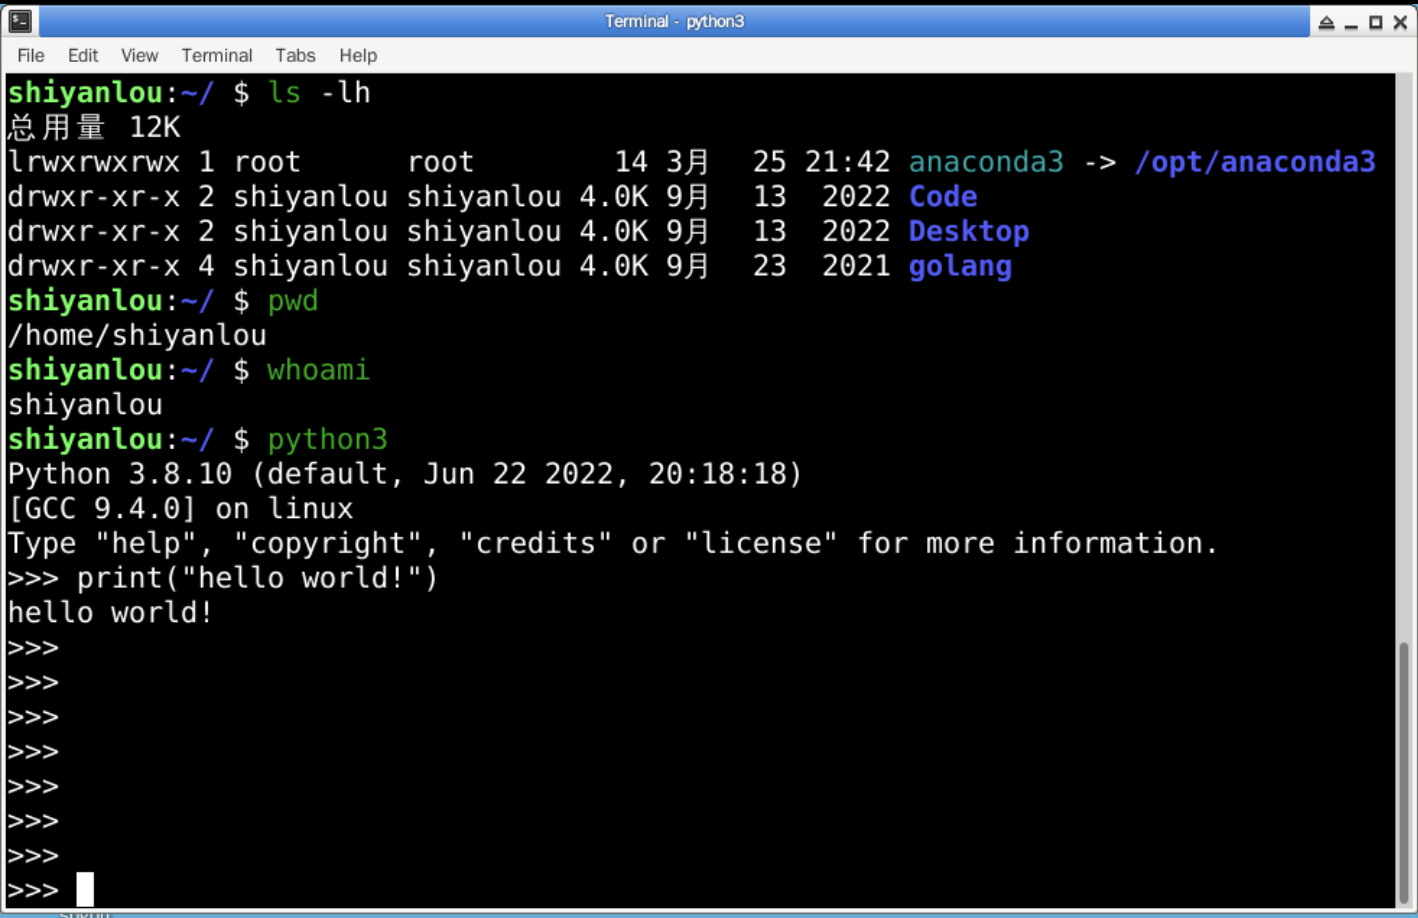Image resolution: width=1418 pixels, height=918 pixels.
Task: Click the 'Type "help"' information line
Action: [x=613, y=543]
